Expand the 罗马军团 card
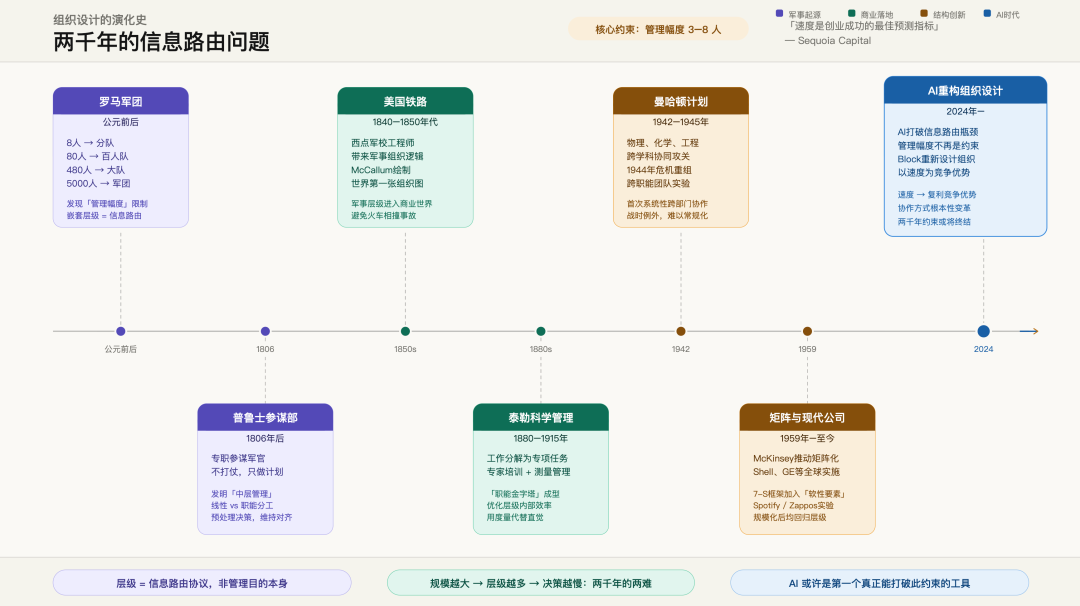This screenshot has width=1080, height=606. click(120, 101)
